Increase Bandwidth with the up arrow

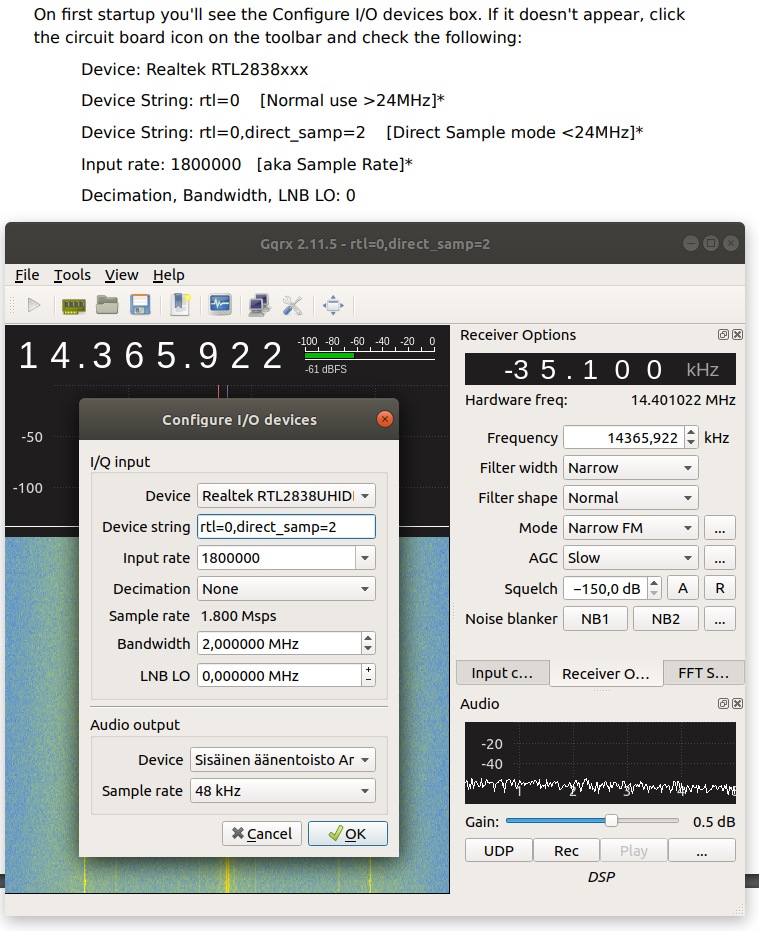tap(368, 638)
